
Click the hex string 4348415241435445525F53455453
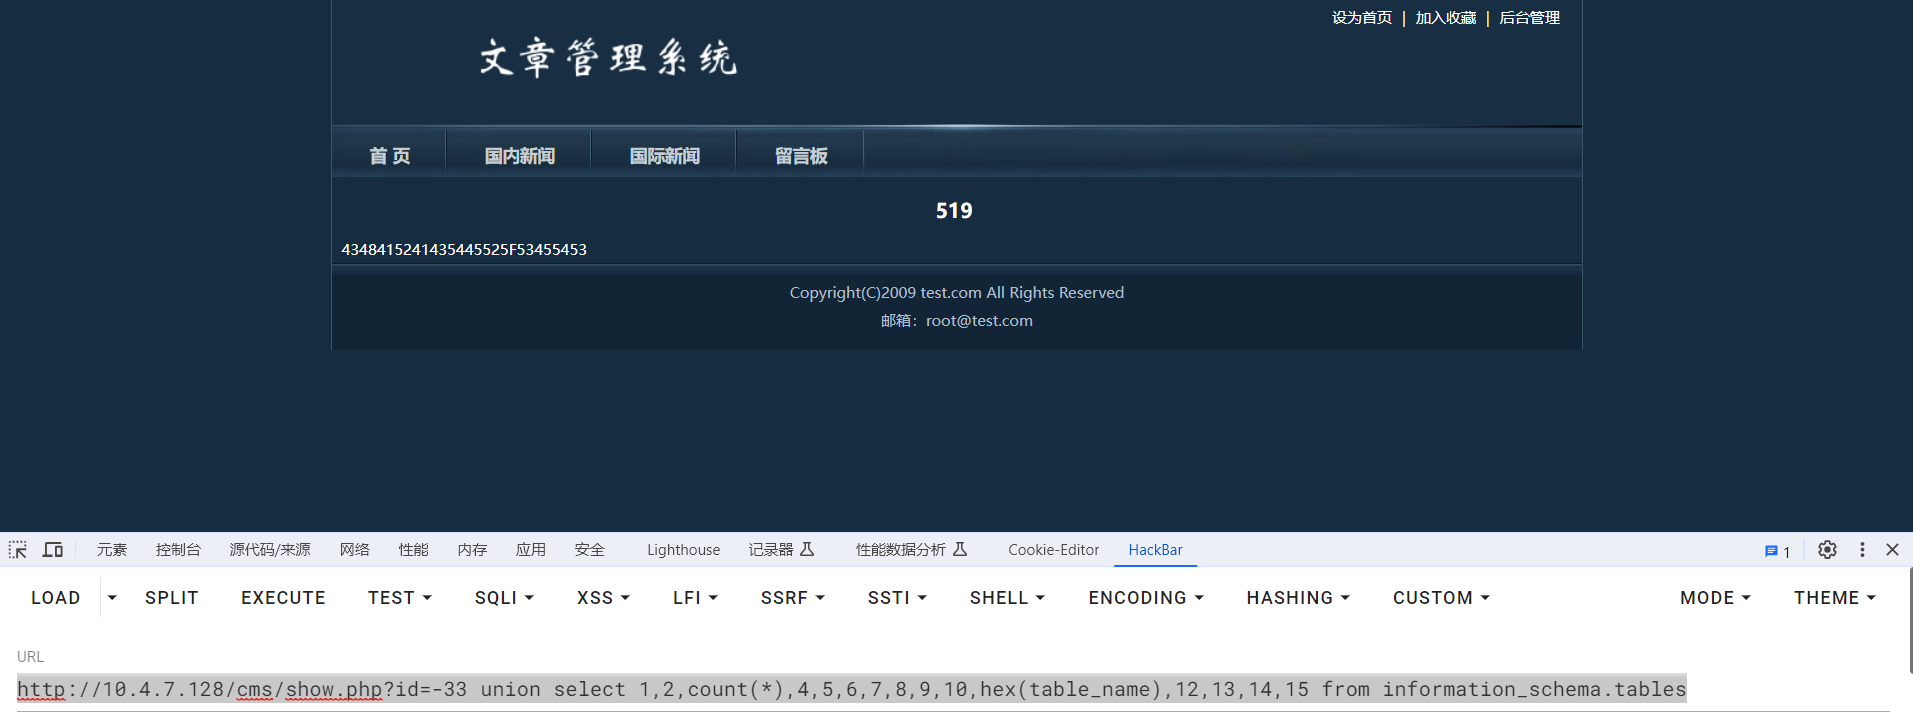pos(464,249)
